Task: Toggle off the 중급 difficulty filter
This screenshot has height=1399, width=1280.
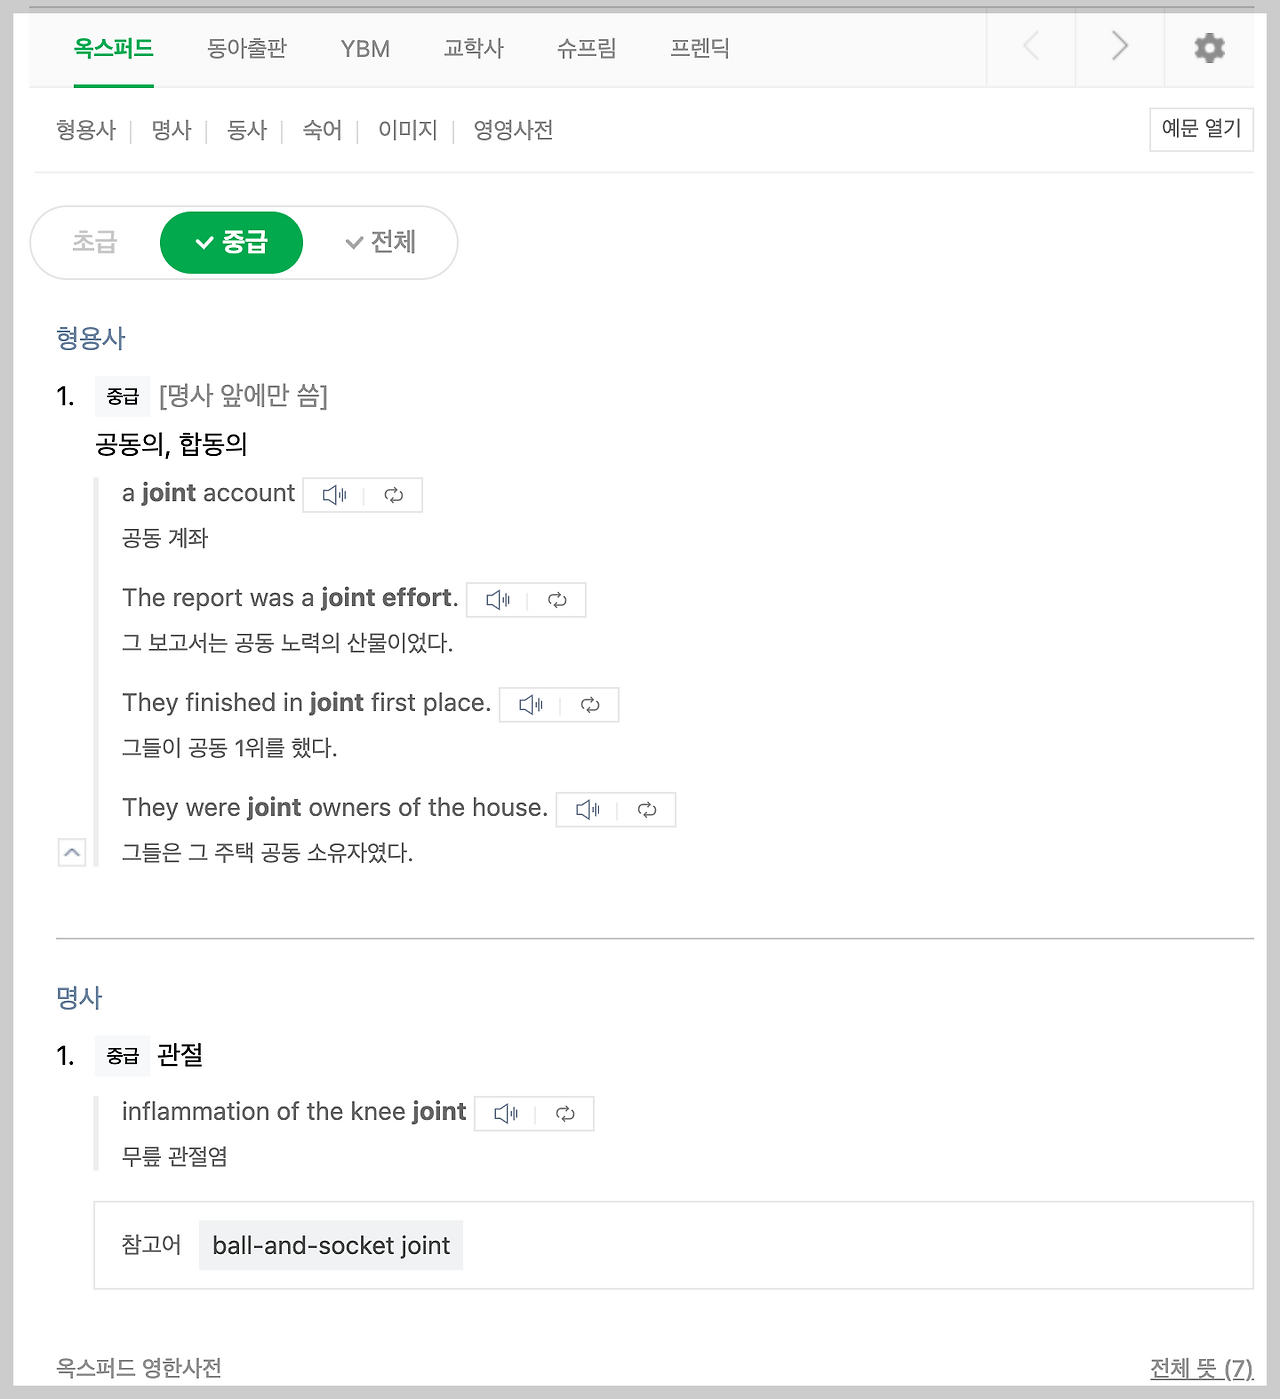Action: pyautogui.click(x=232, y=242)
